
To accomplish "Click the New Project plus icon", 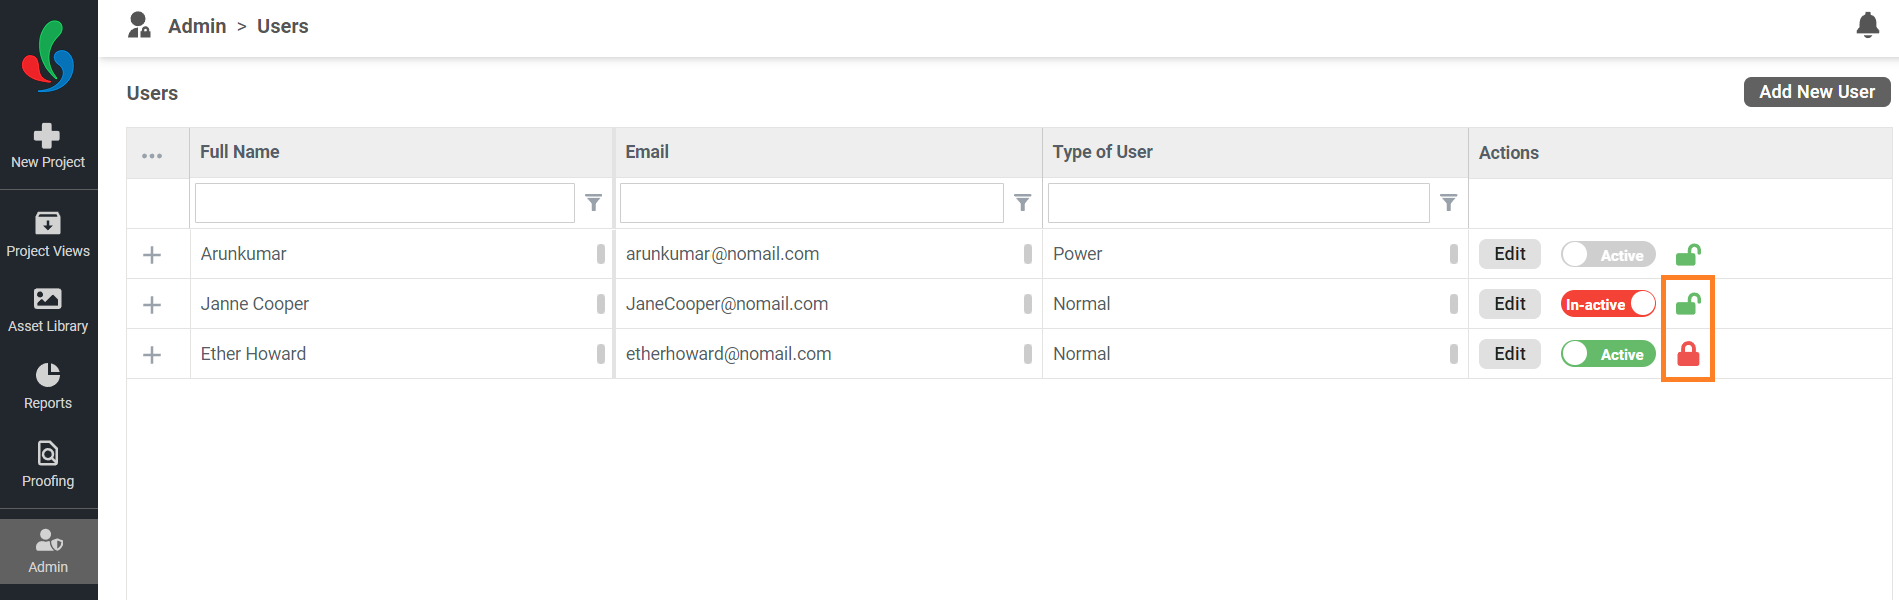I will tap(47, 135).
